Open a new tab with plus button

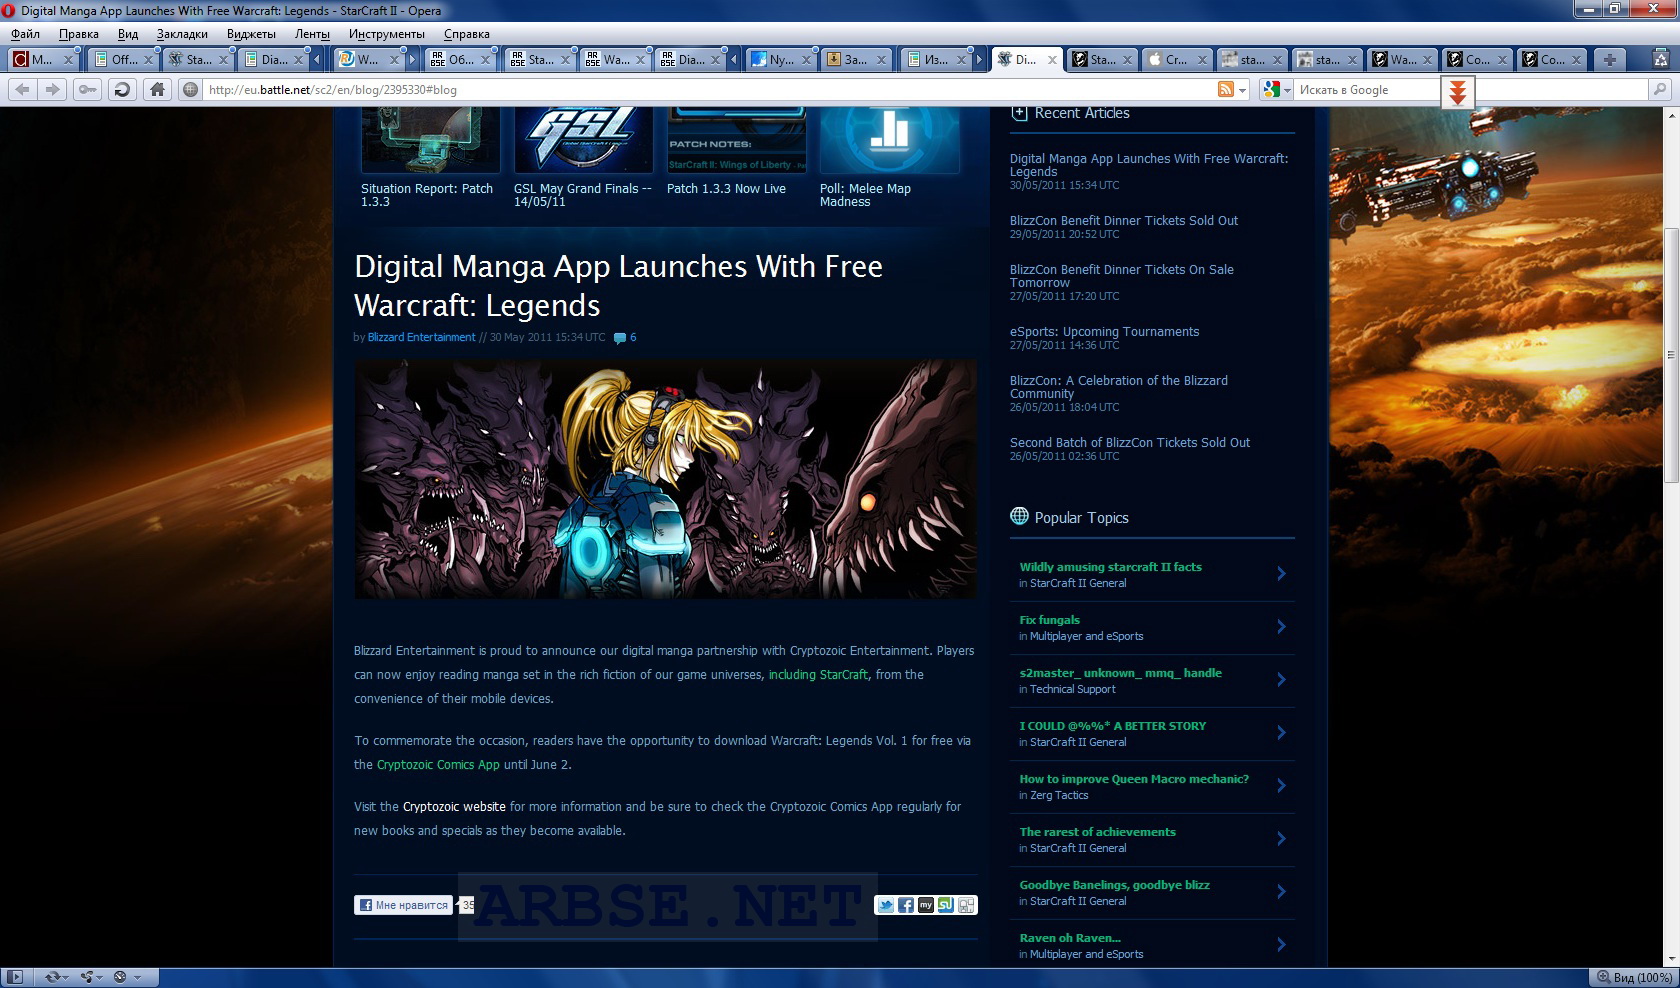point(1610,60)
